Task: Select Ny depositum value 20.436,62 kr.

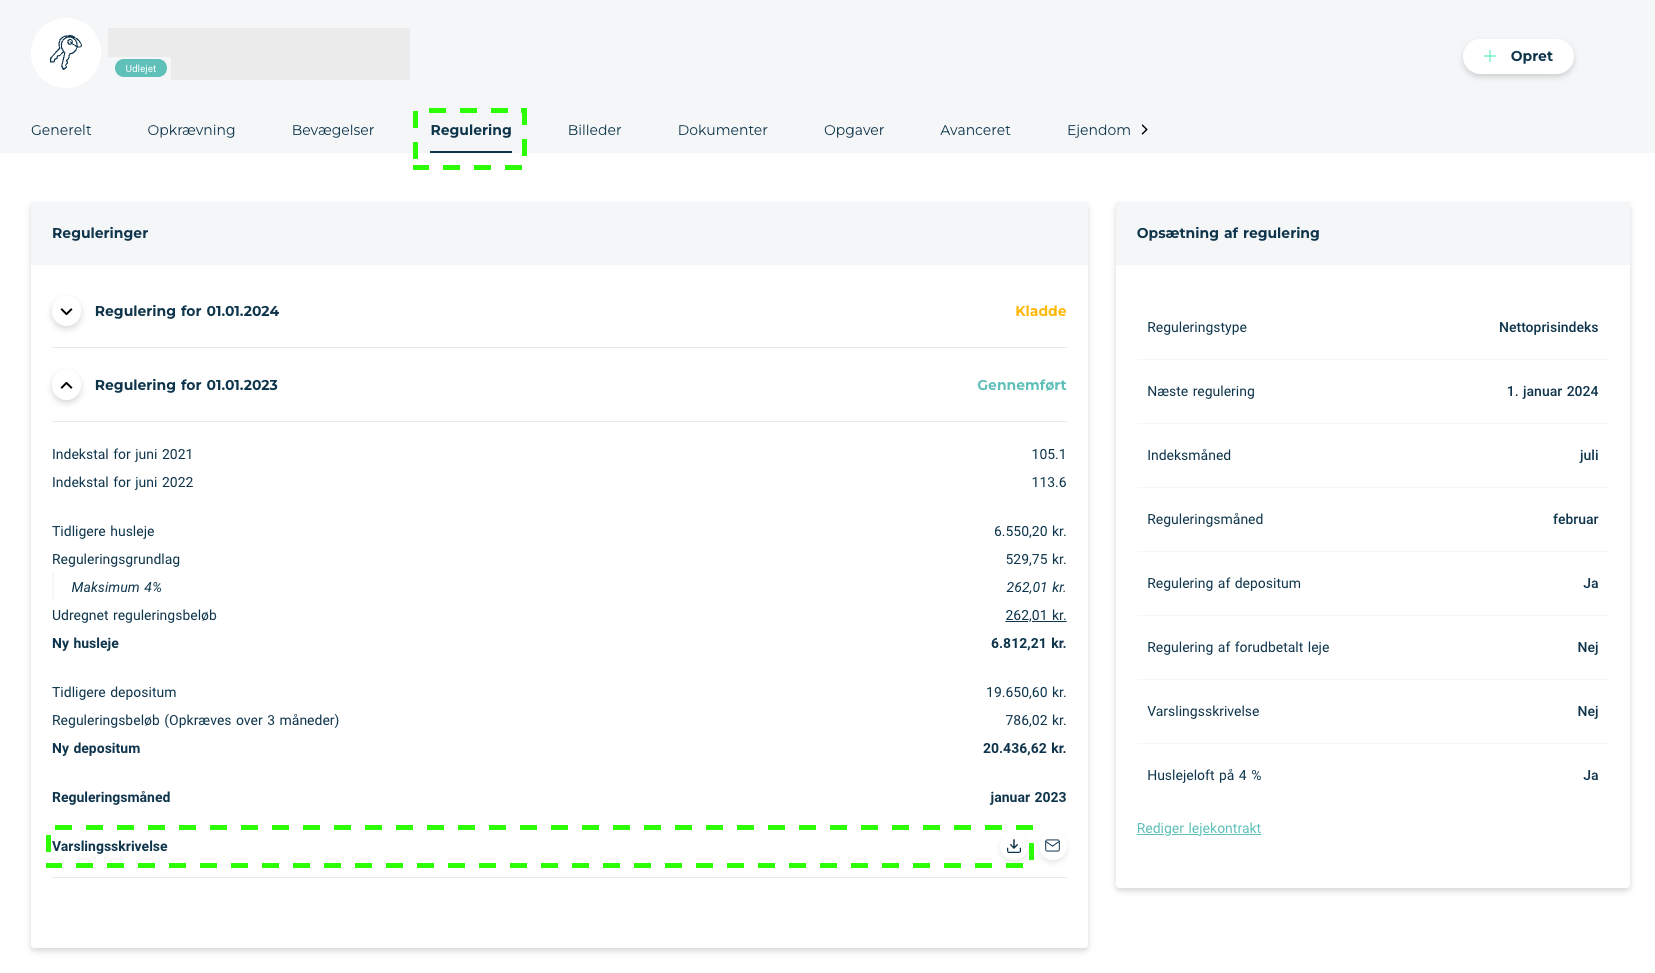Action: (x=1025, y=748)
